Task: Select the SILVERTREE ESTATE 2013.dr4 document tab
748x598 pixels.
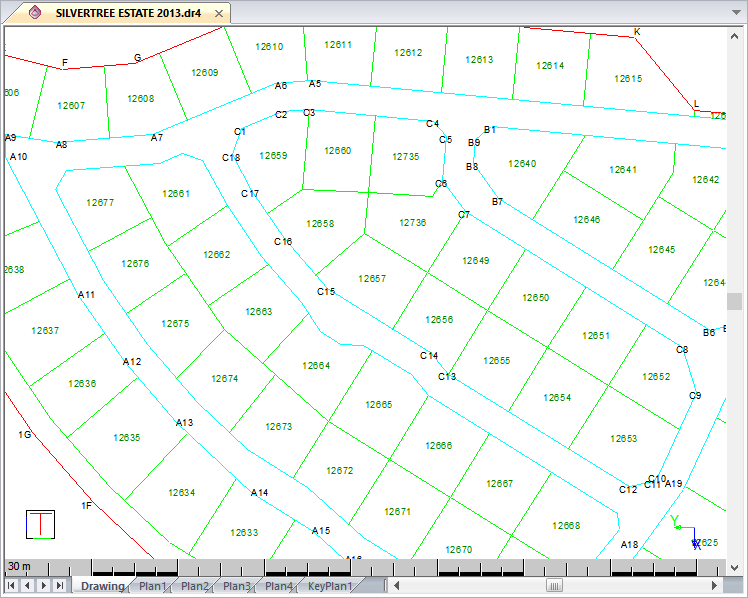Action: (x=129, y=13)
